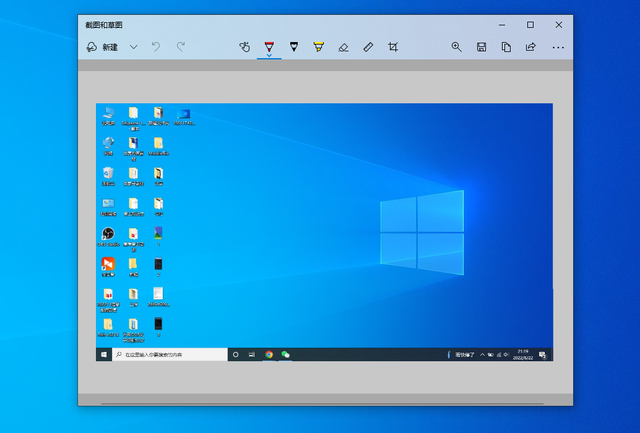640x433 pixels.
Task: Toggle the ruler tool
Action: pos(368,47)
